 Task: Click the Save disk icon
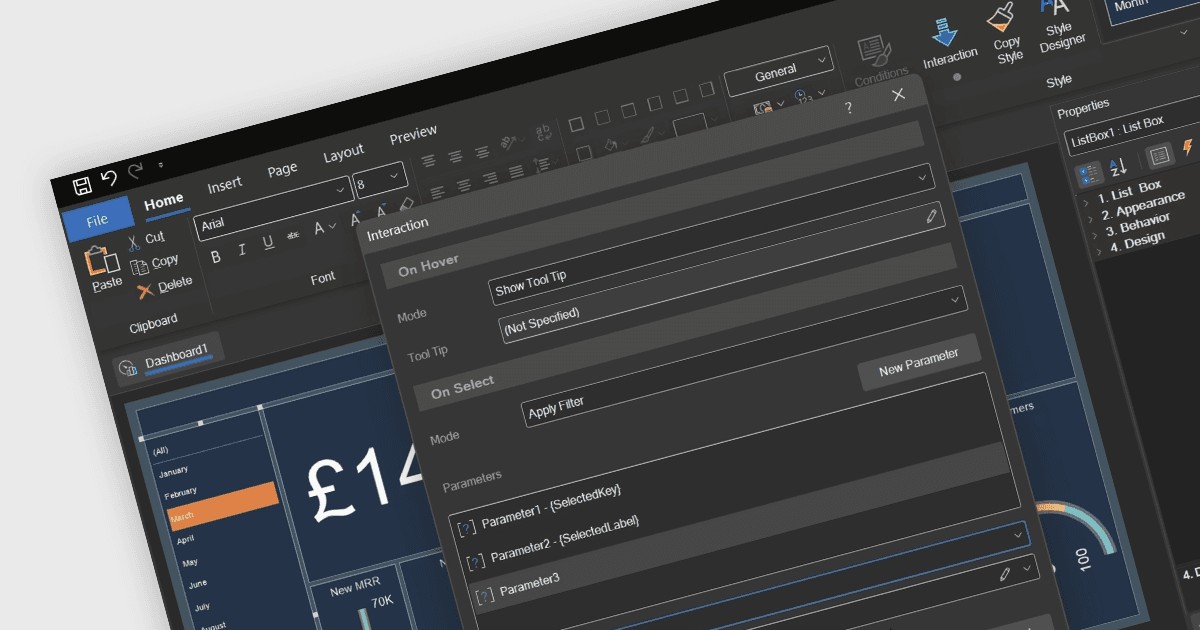coord(82,185)
